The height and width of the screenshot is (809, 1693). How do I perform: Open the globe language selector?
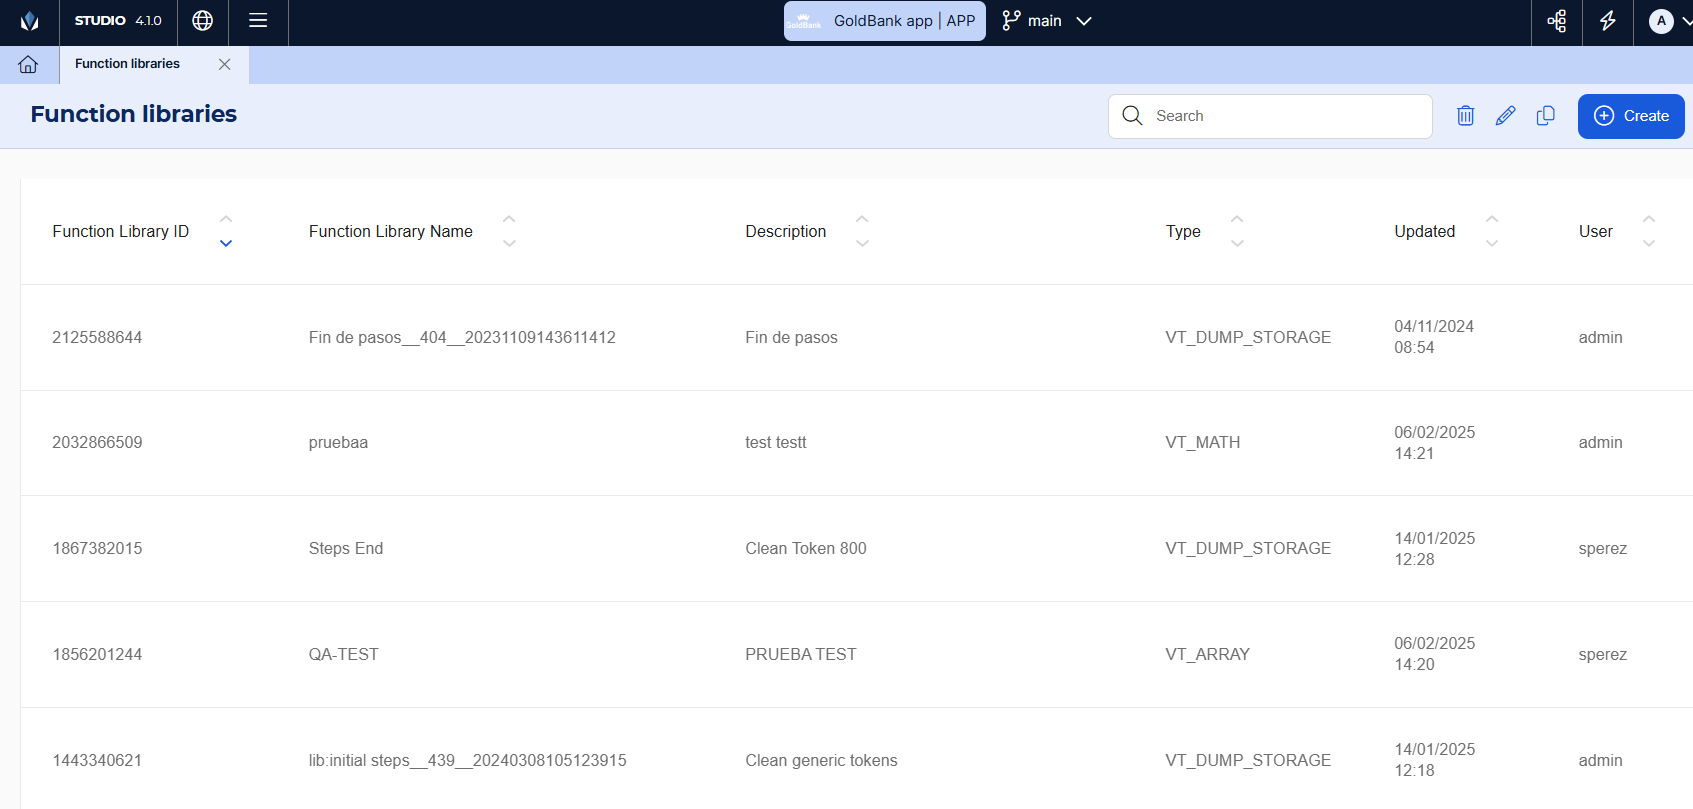203,21
